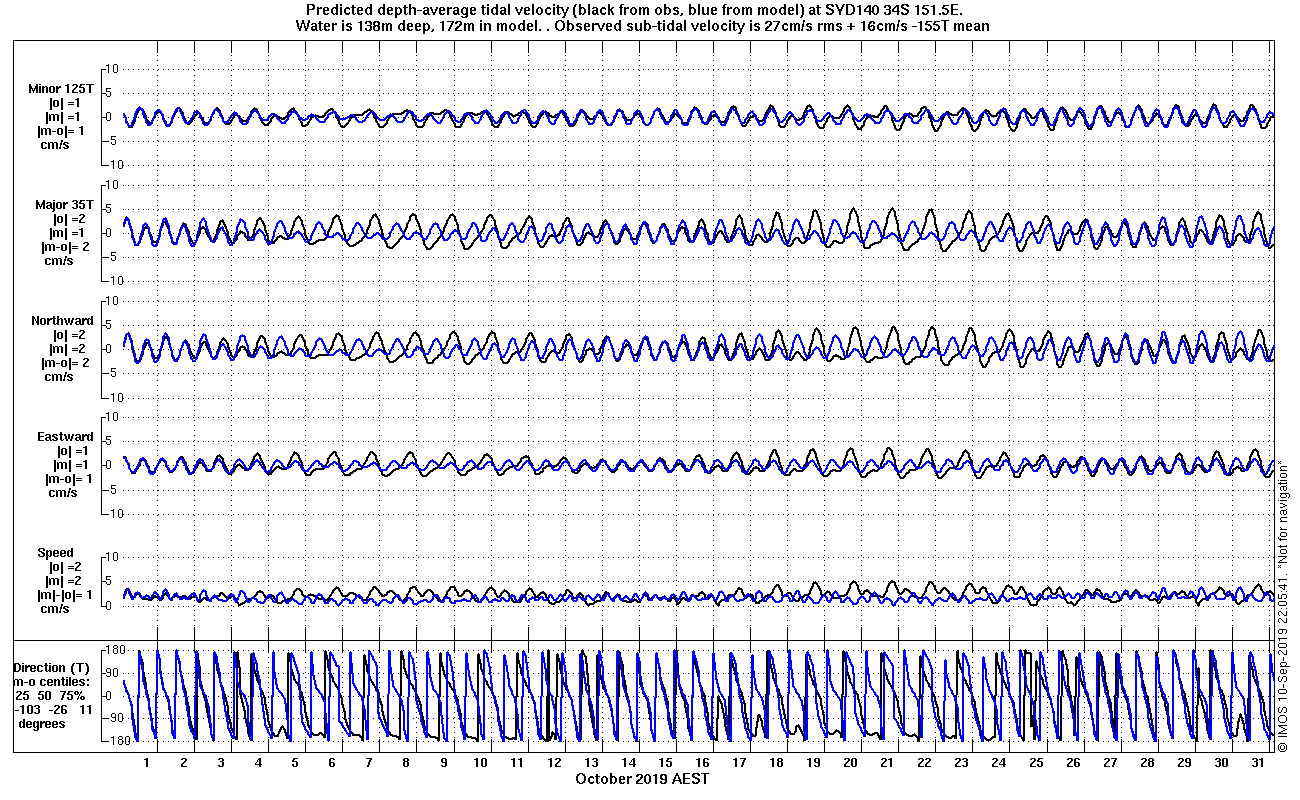Click the '25 50 75%' centile header
The width and height of the screenshot is (1300, 800).
(49, 695)
